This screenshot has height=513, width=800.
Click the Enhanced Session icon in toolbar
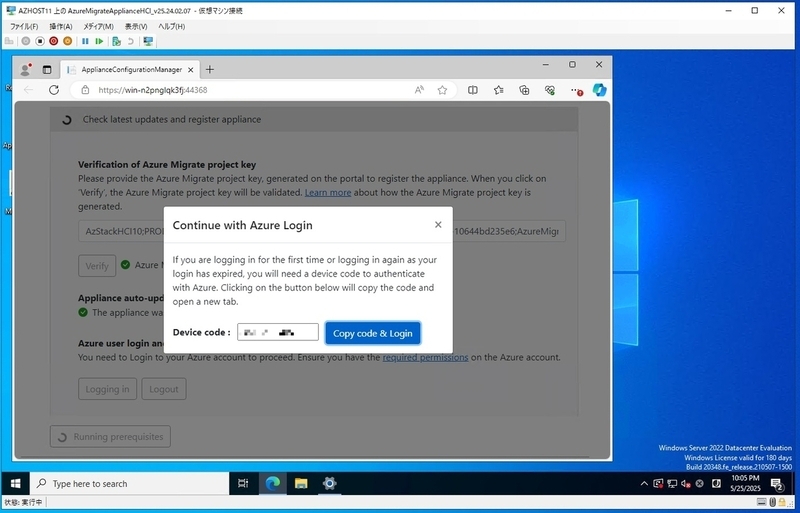148,41
